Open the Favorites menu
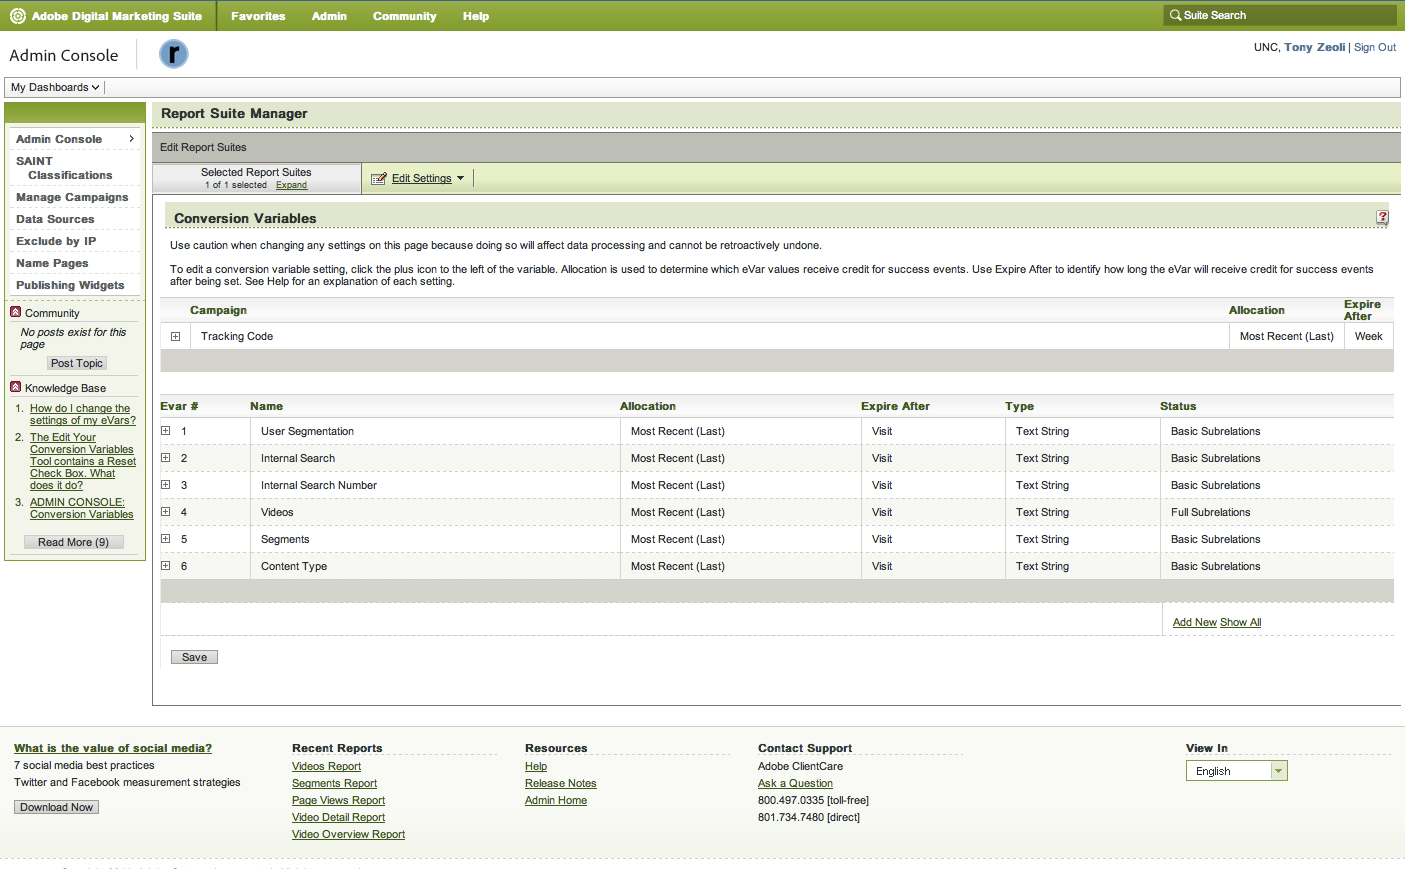This screenshot has width=1405, height=869. point(258,16)
